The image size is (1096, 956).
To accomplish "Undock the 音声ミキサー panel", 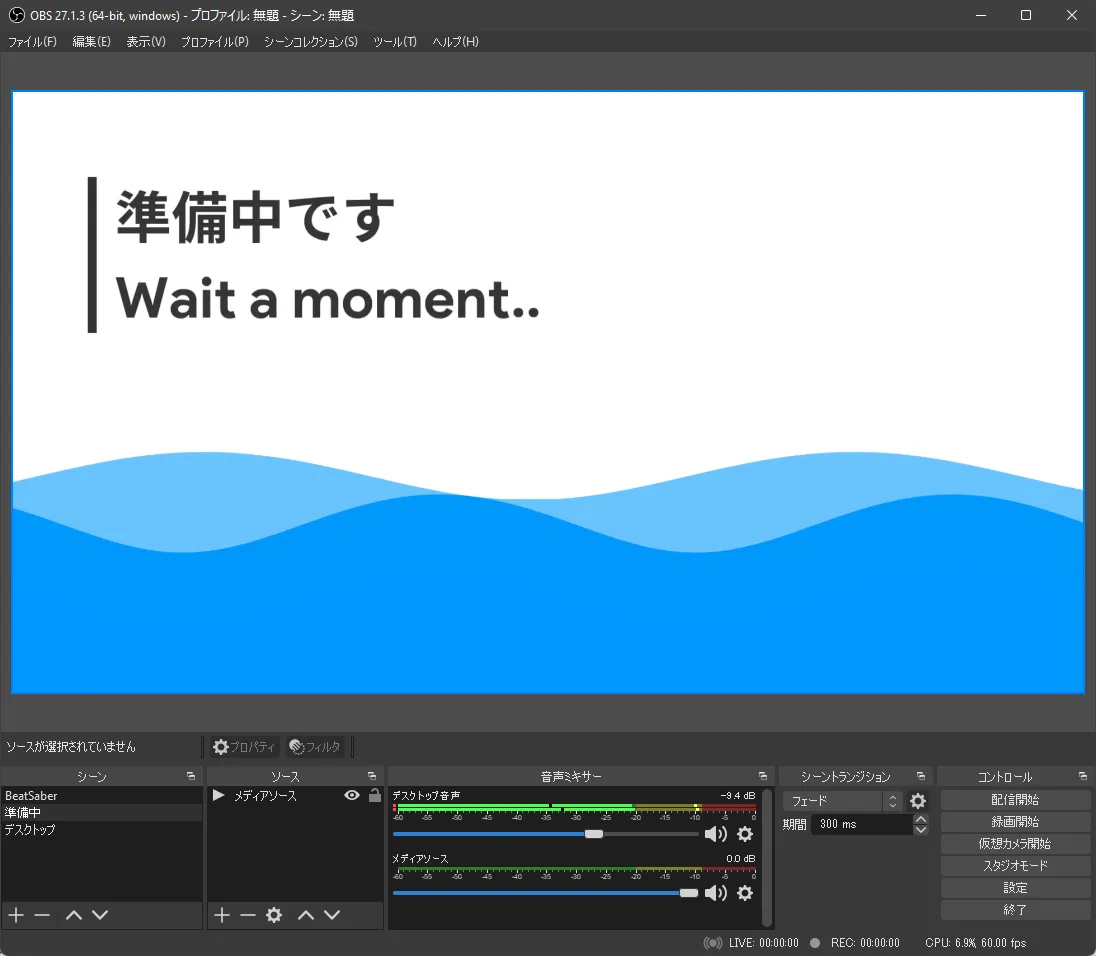I will tap(763, 776).
